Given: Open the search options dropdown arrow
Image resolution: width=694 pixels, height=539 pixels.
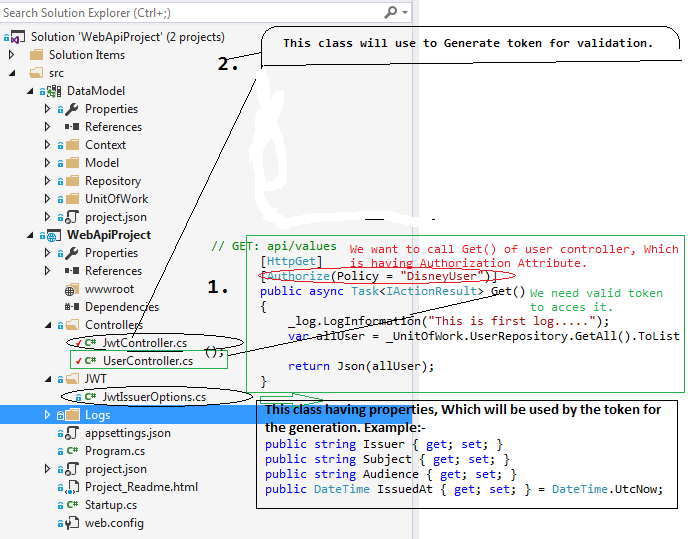Looking at the screenshot, I should coord(405,12).
